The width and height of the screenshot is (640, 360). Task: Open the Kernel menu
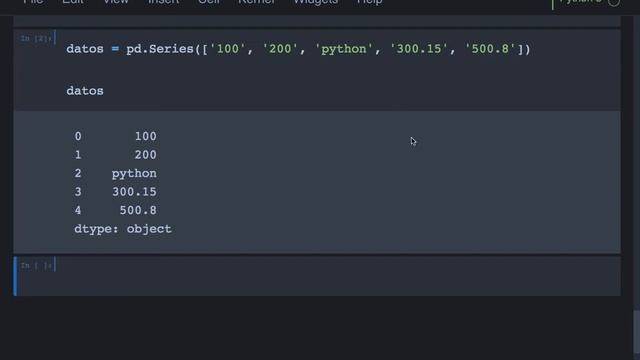pos(256,2)
